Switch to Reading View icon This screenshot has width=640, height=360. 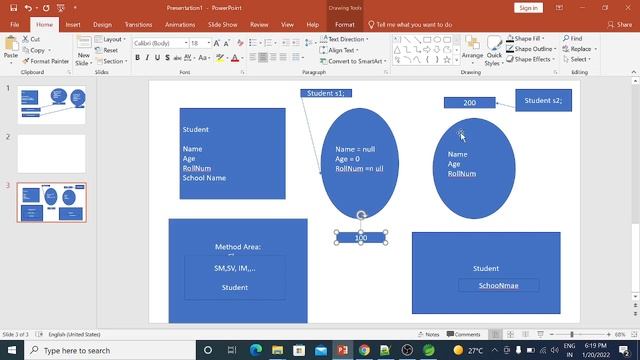click(525, 334)
